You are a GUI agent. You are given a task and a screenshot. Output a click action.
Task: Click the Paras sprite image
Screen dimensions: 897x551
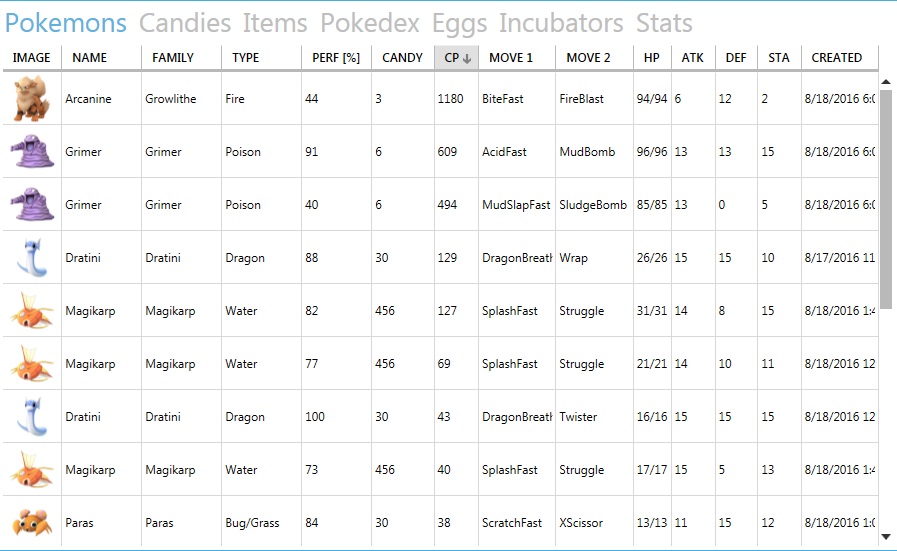[32, 522]
